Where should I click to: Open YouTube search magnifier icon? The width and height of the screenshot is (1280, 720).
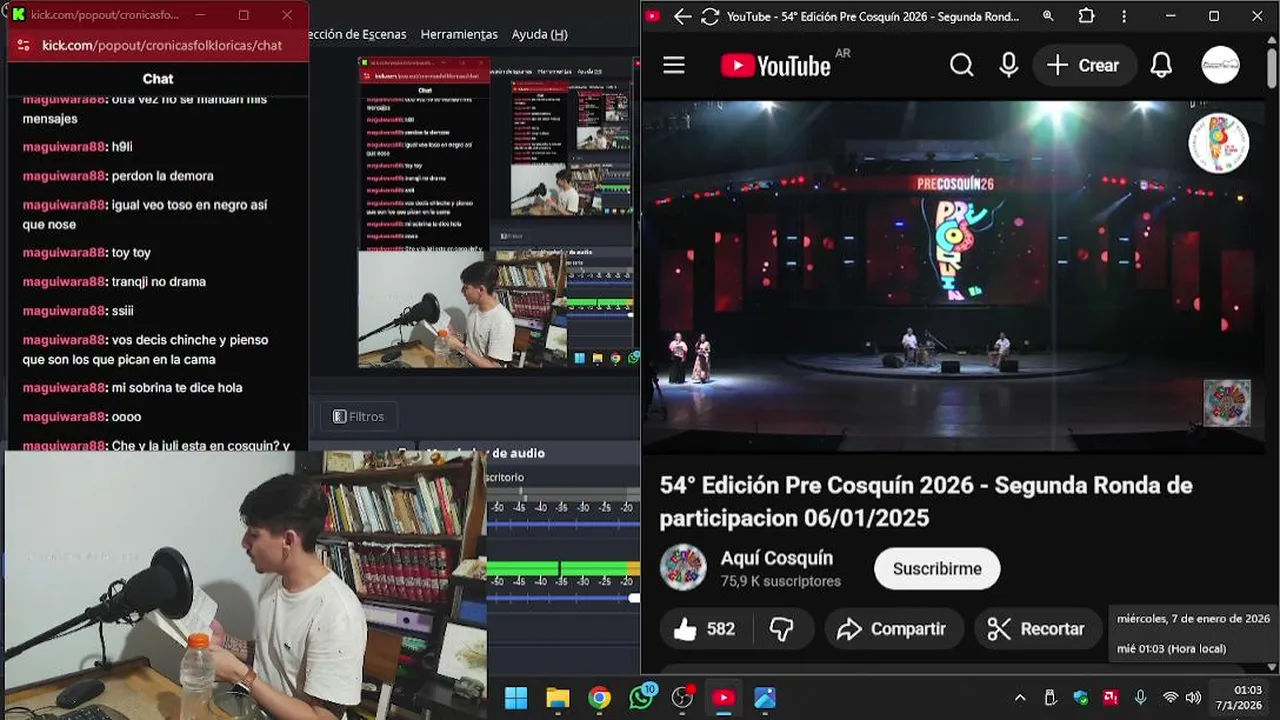point(961,65)
